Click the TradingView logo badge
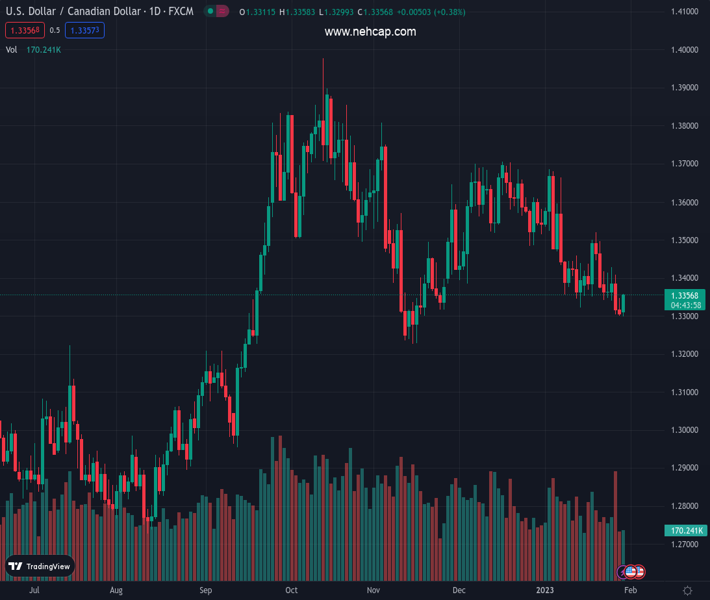The image size is (710, 600). pyautogui.click(x=40, y=566)
